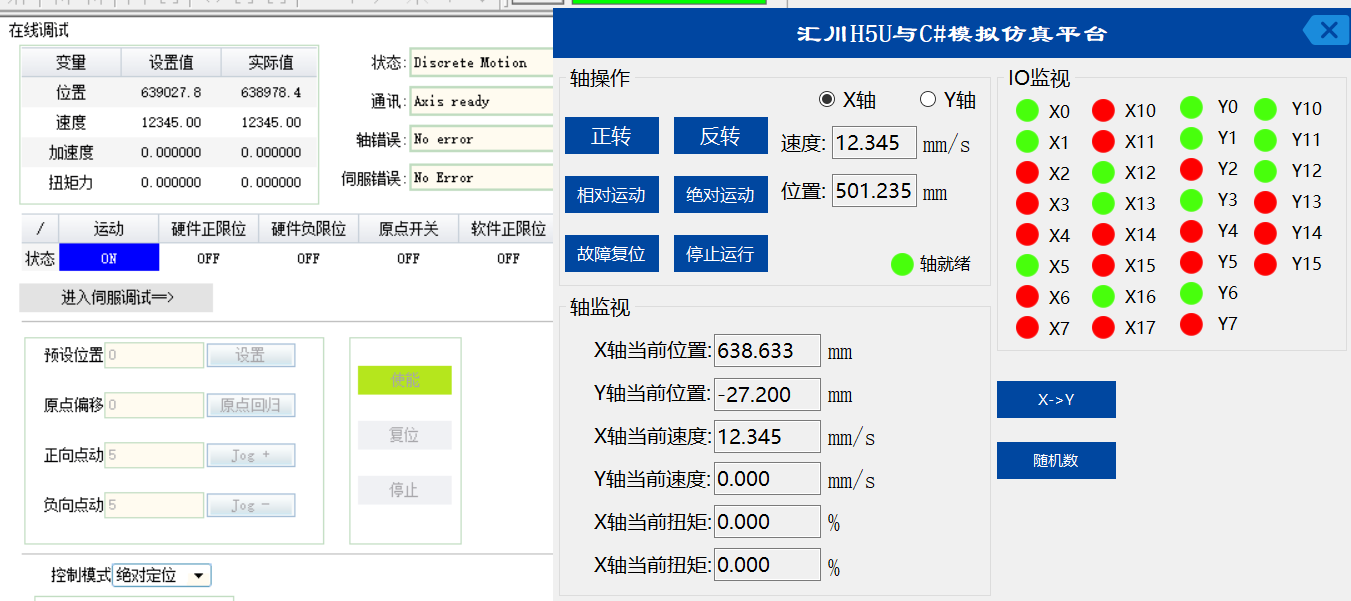Click the 预设位置 input field
1351x601 pixels.
pyautogui.click(x=154, y=355)
